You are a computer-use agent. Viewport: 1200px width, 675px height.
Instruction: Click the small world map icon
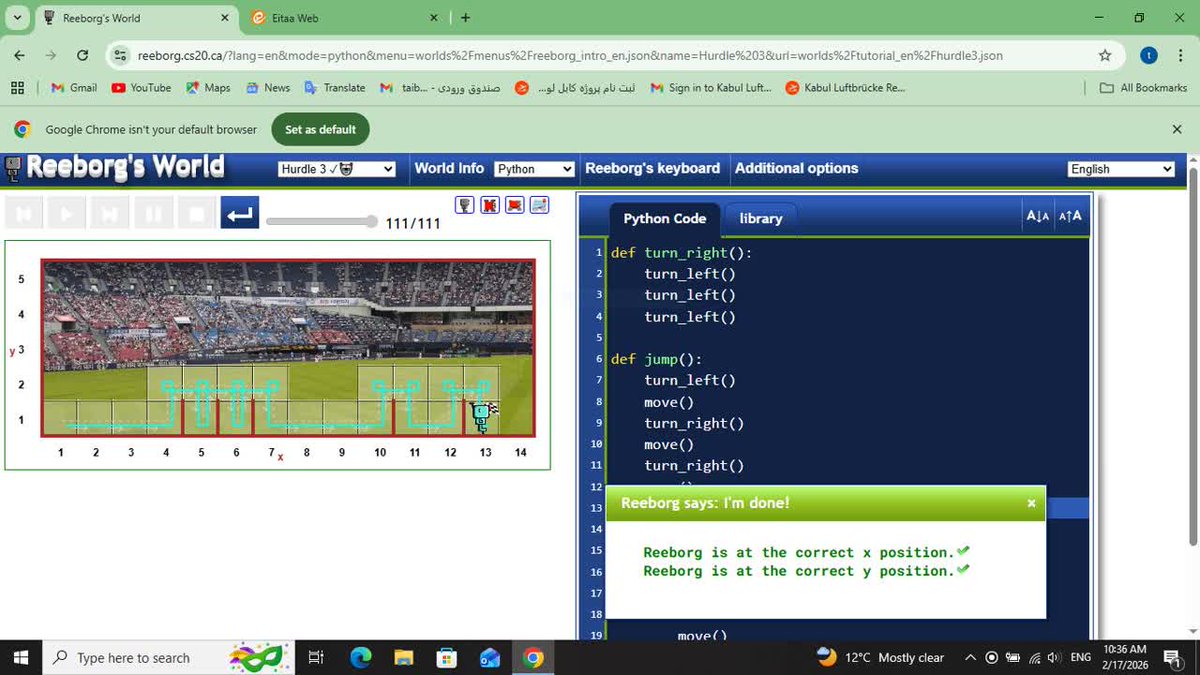(540, 205)
